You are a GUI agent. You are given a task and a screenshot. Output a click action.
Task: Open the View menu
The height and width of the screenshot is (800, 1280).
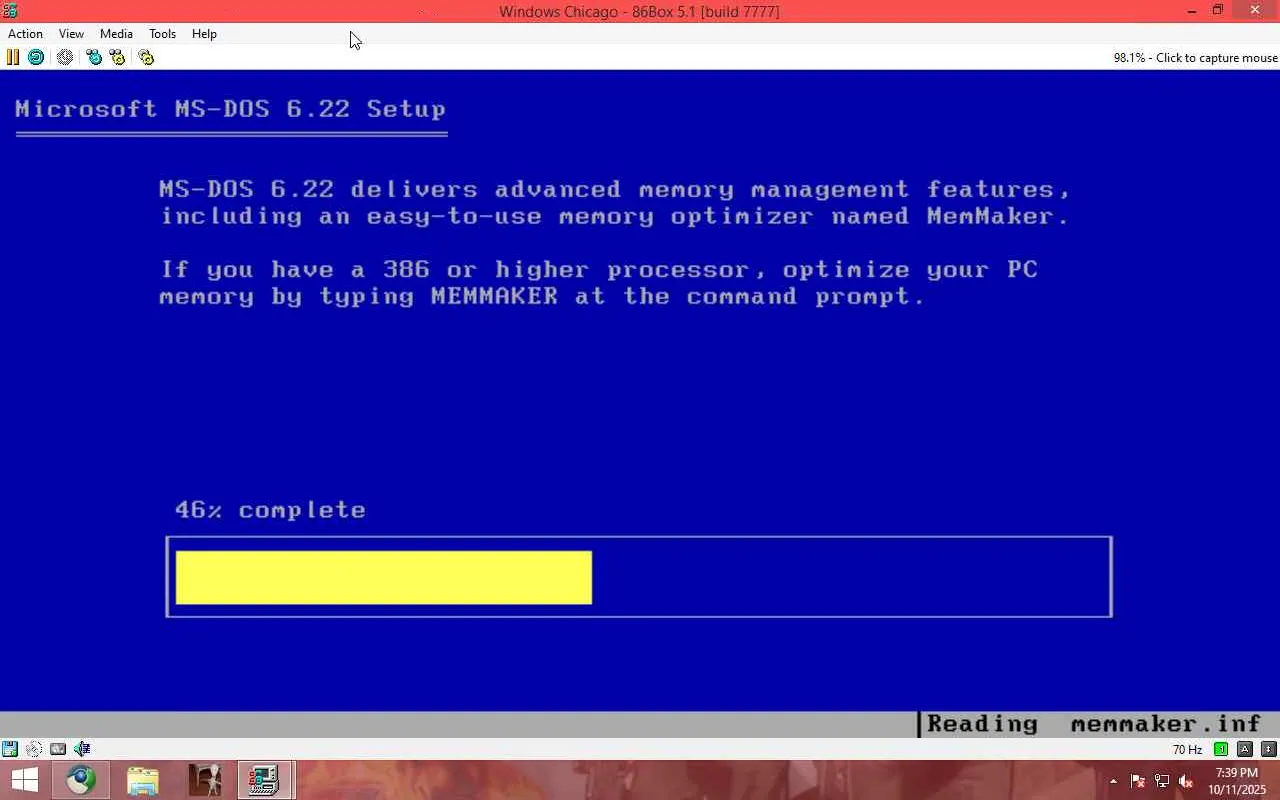[x=71, y=34]
